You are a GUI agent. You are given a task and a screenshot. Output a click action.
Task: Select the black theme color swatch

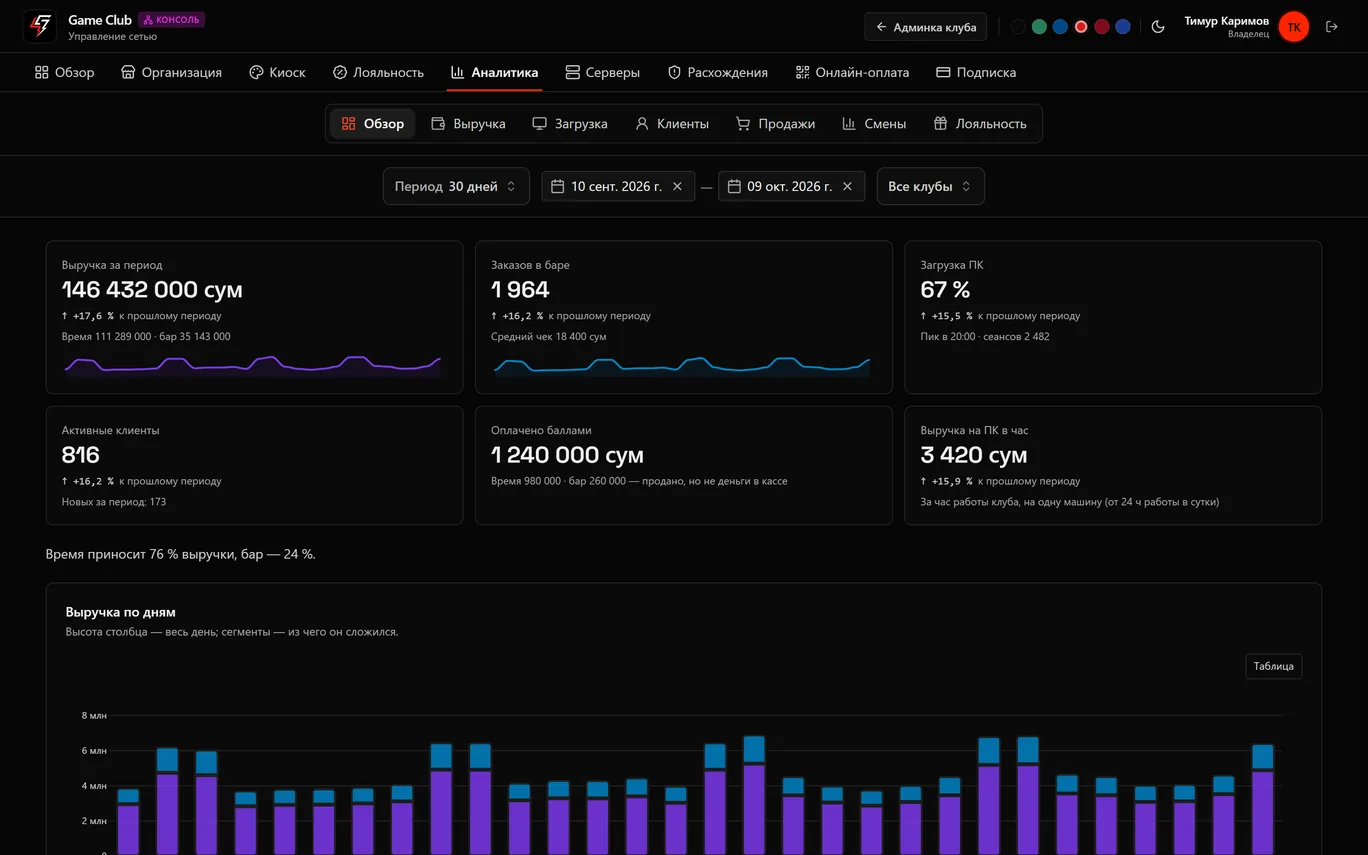point(1018,27)
